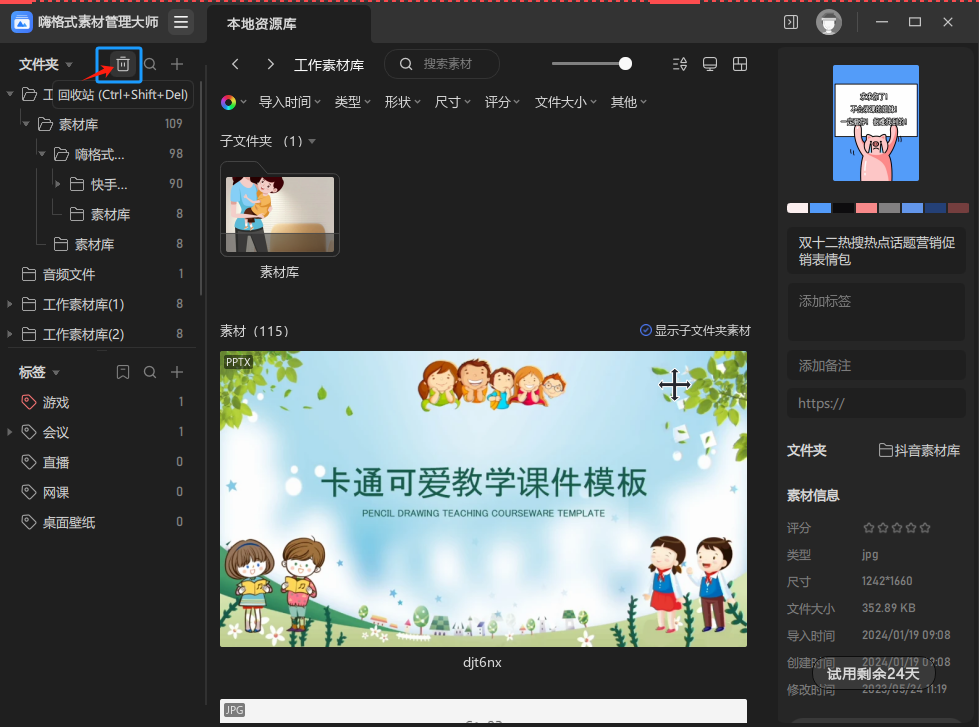Focus the 搜索素材 search field
This screenshot has width=979, height=727.
tap(441, 64)
